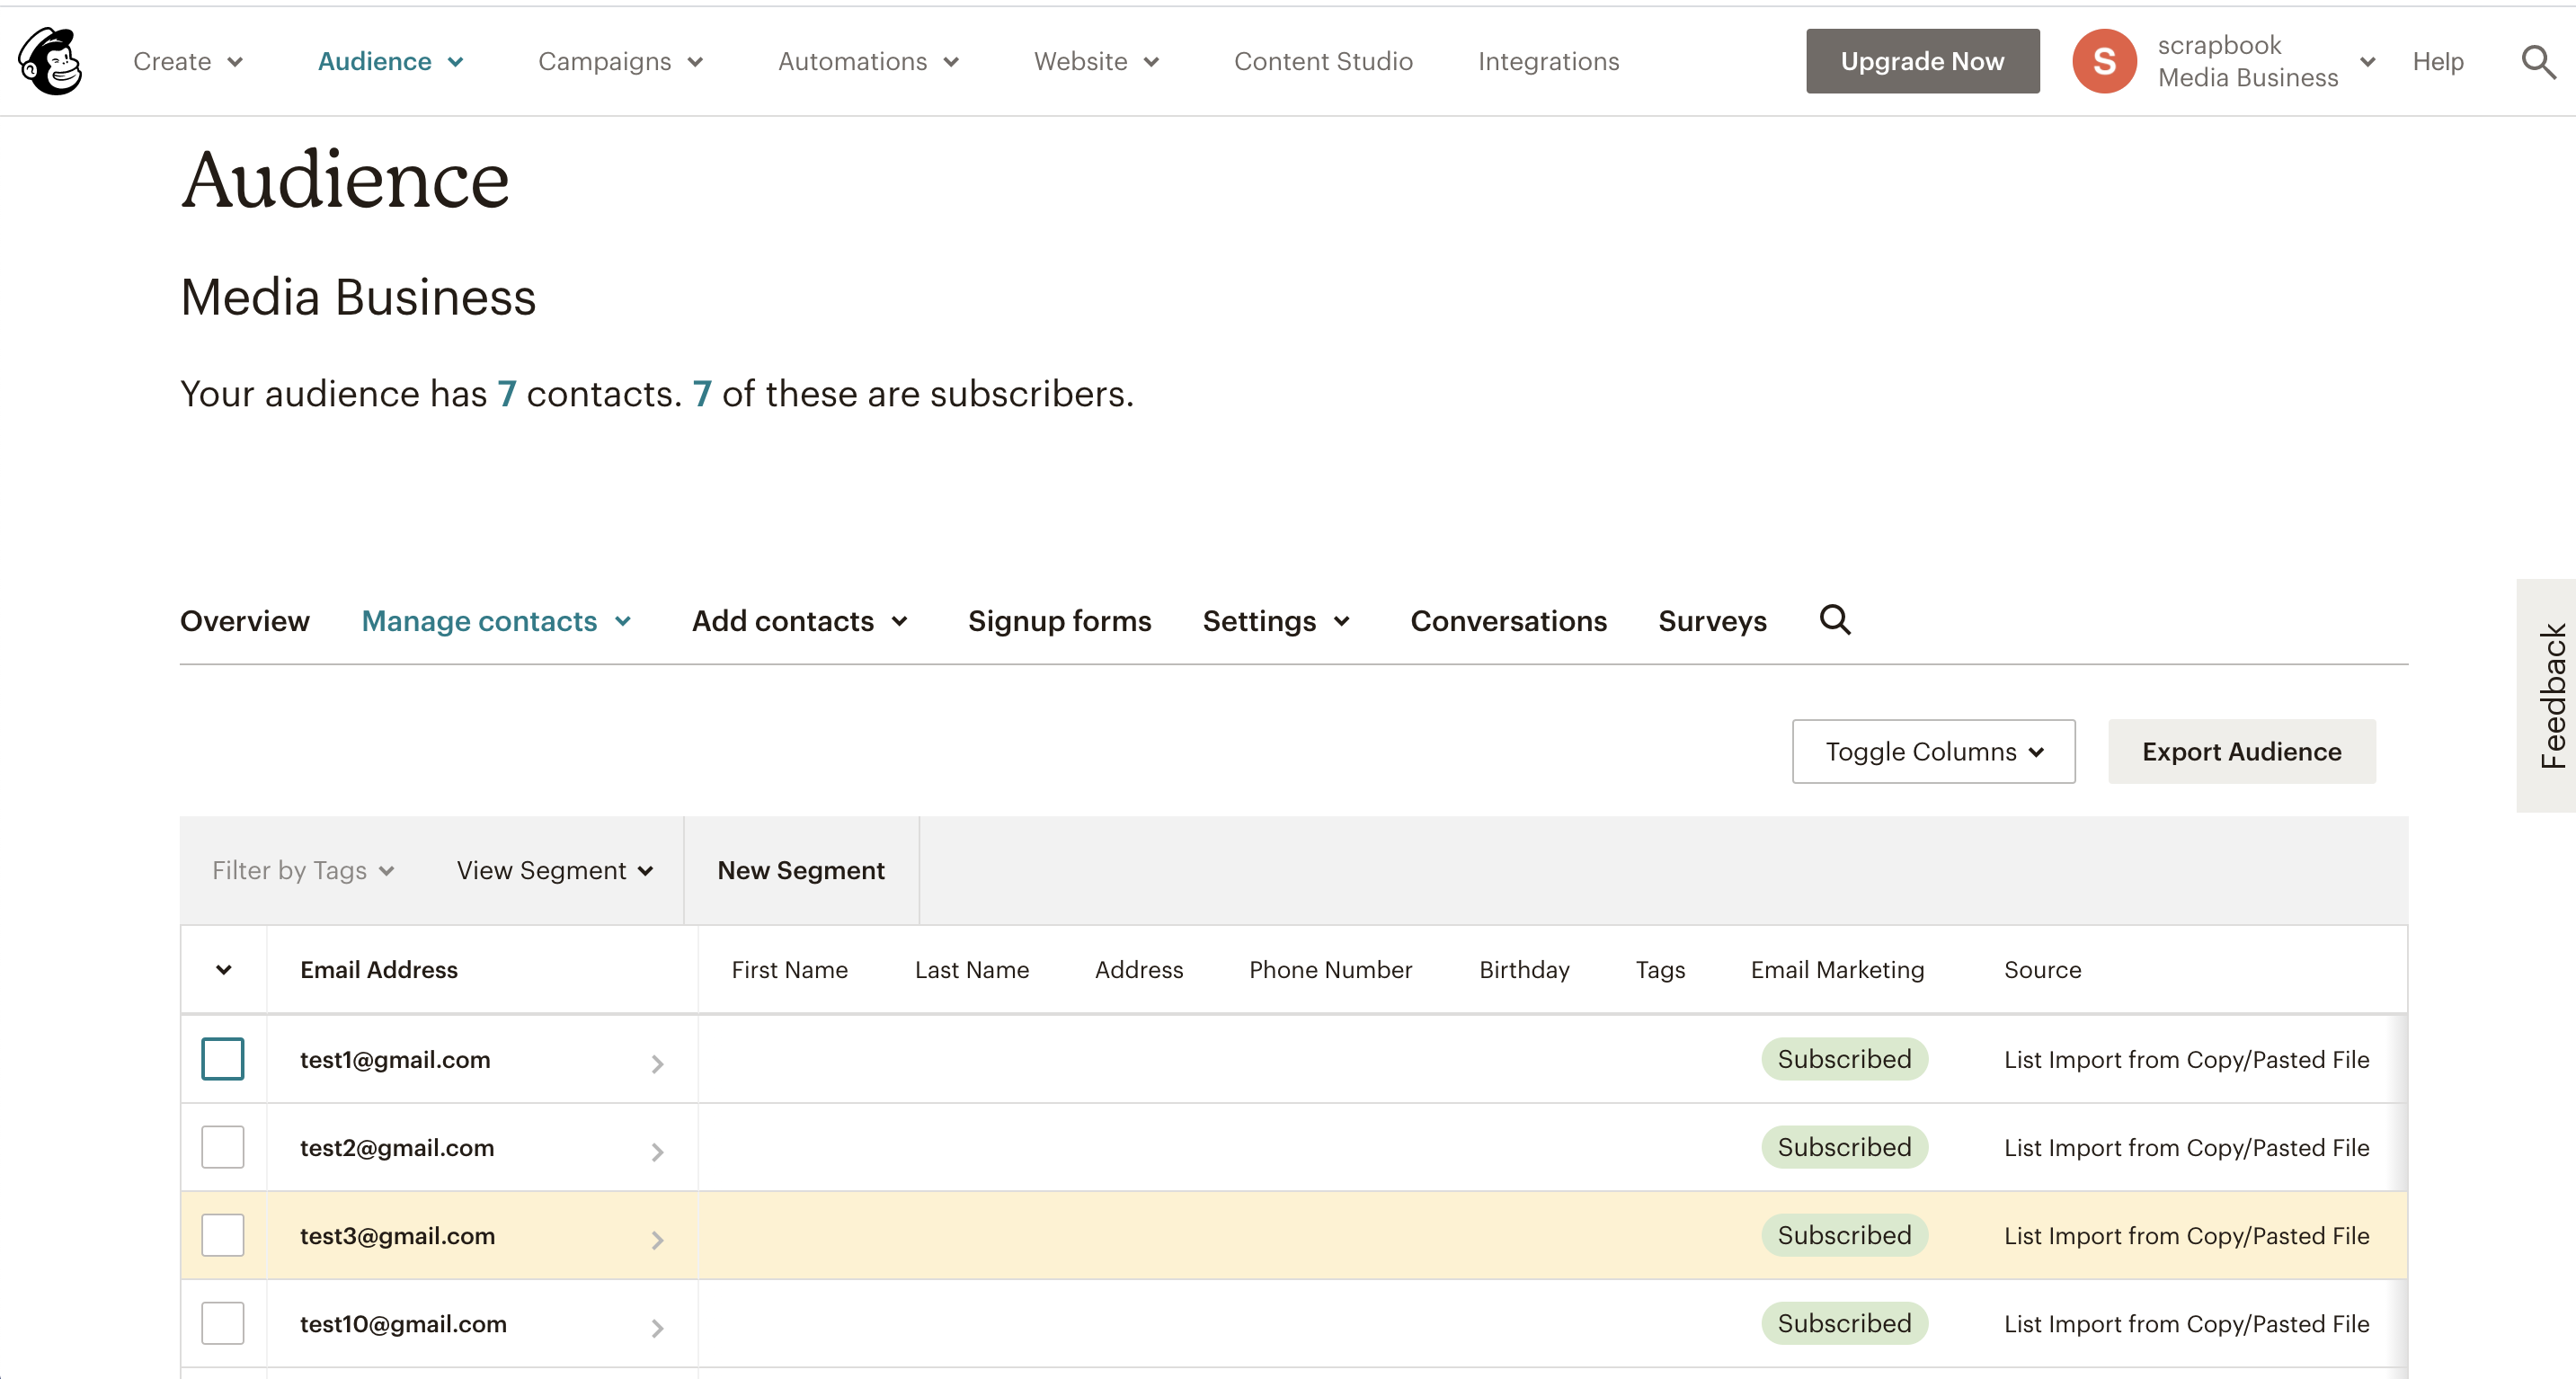Screen dimensions: 2576x1379
Task: Open the Filter by Tags dropdown
Action: tap(302, 870)
